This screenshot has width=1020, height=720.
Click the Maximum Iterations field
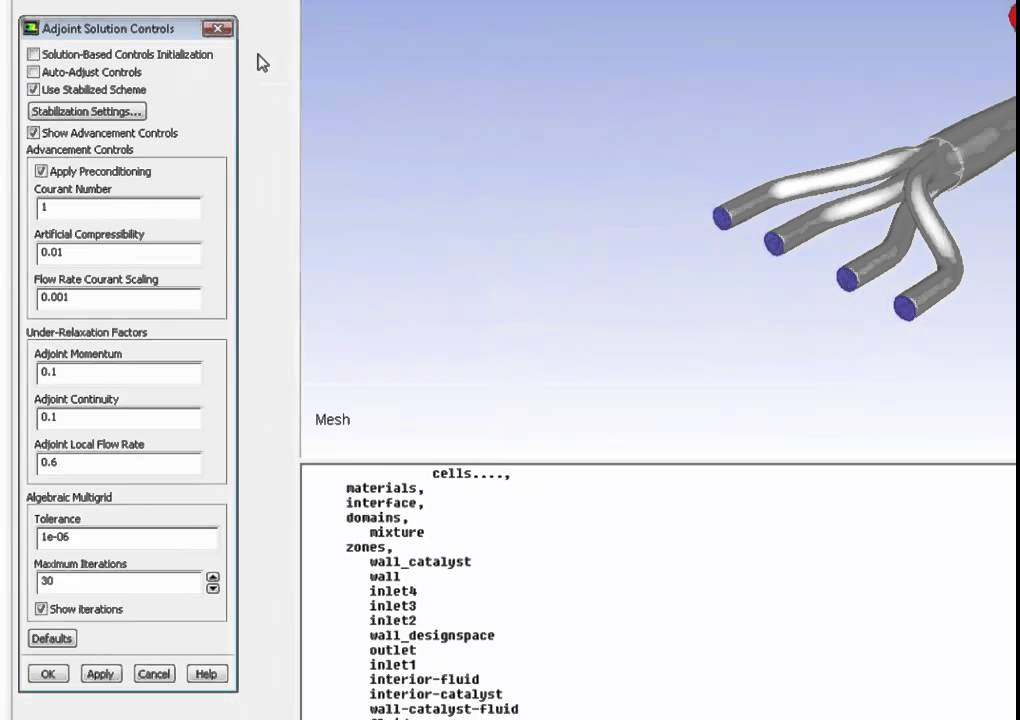[x=120, y=581]
